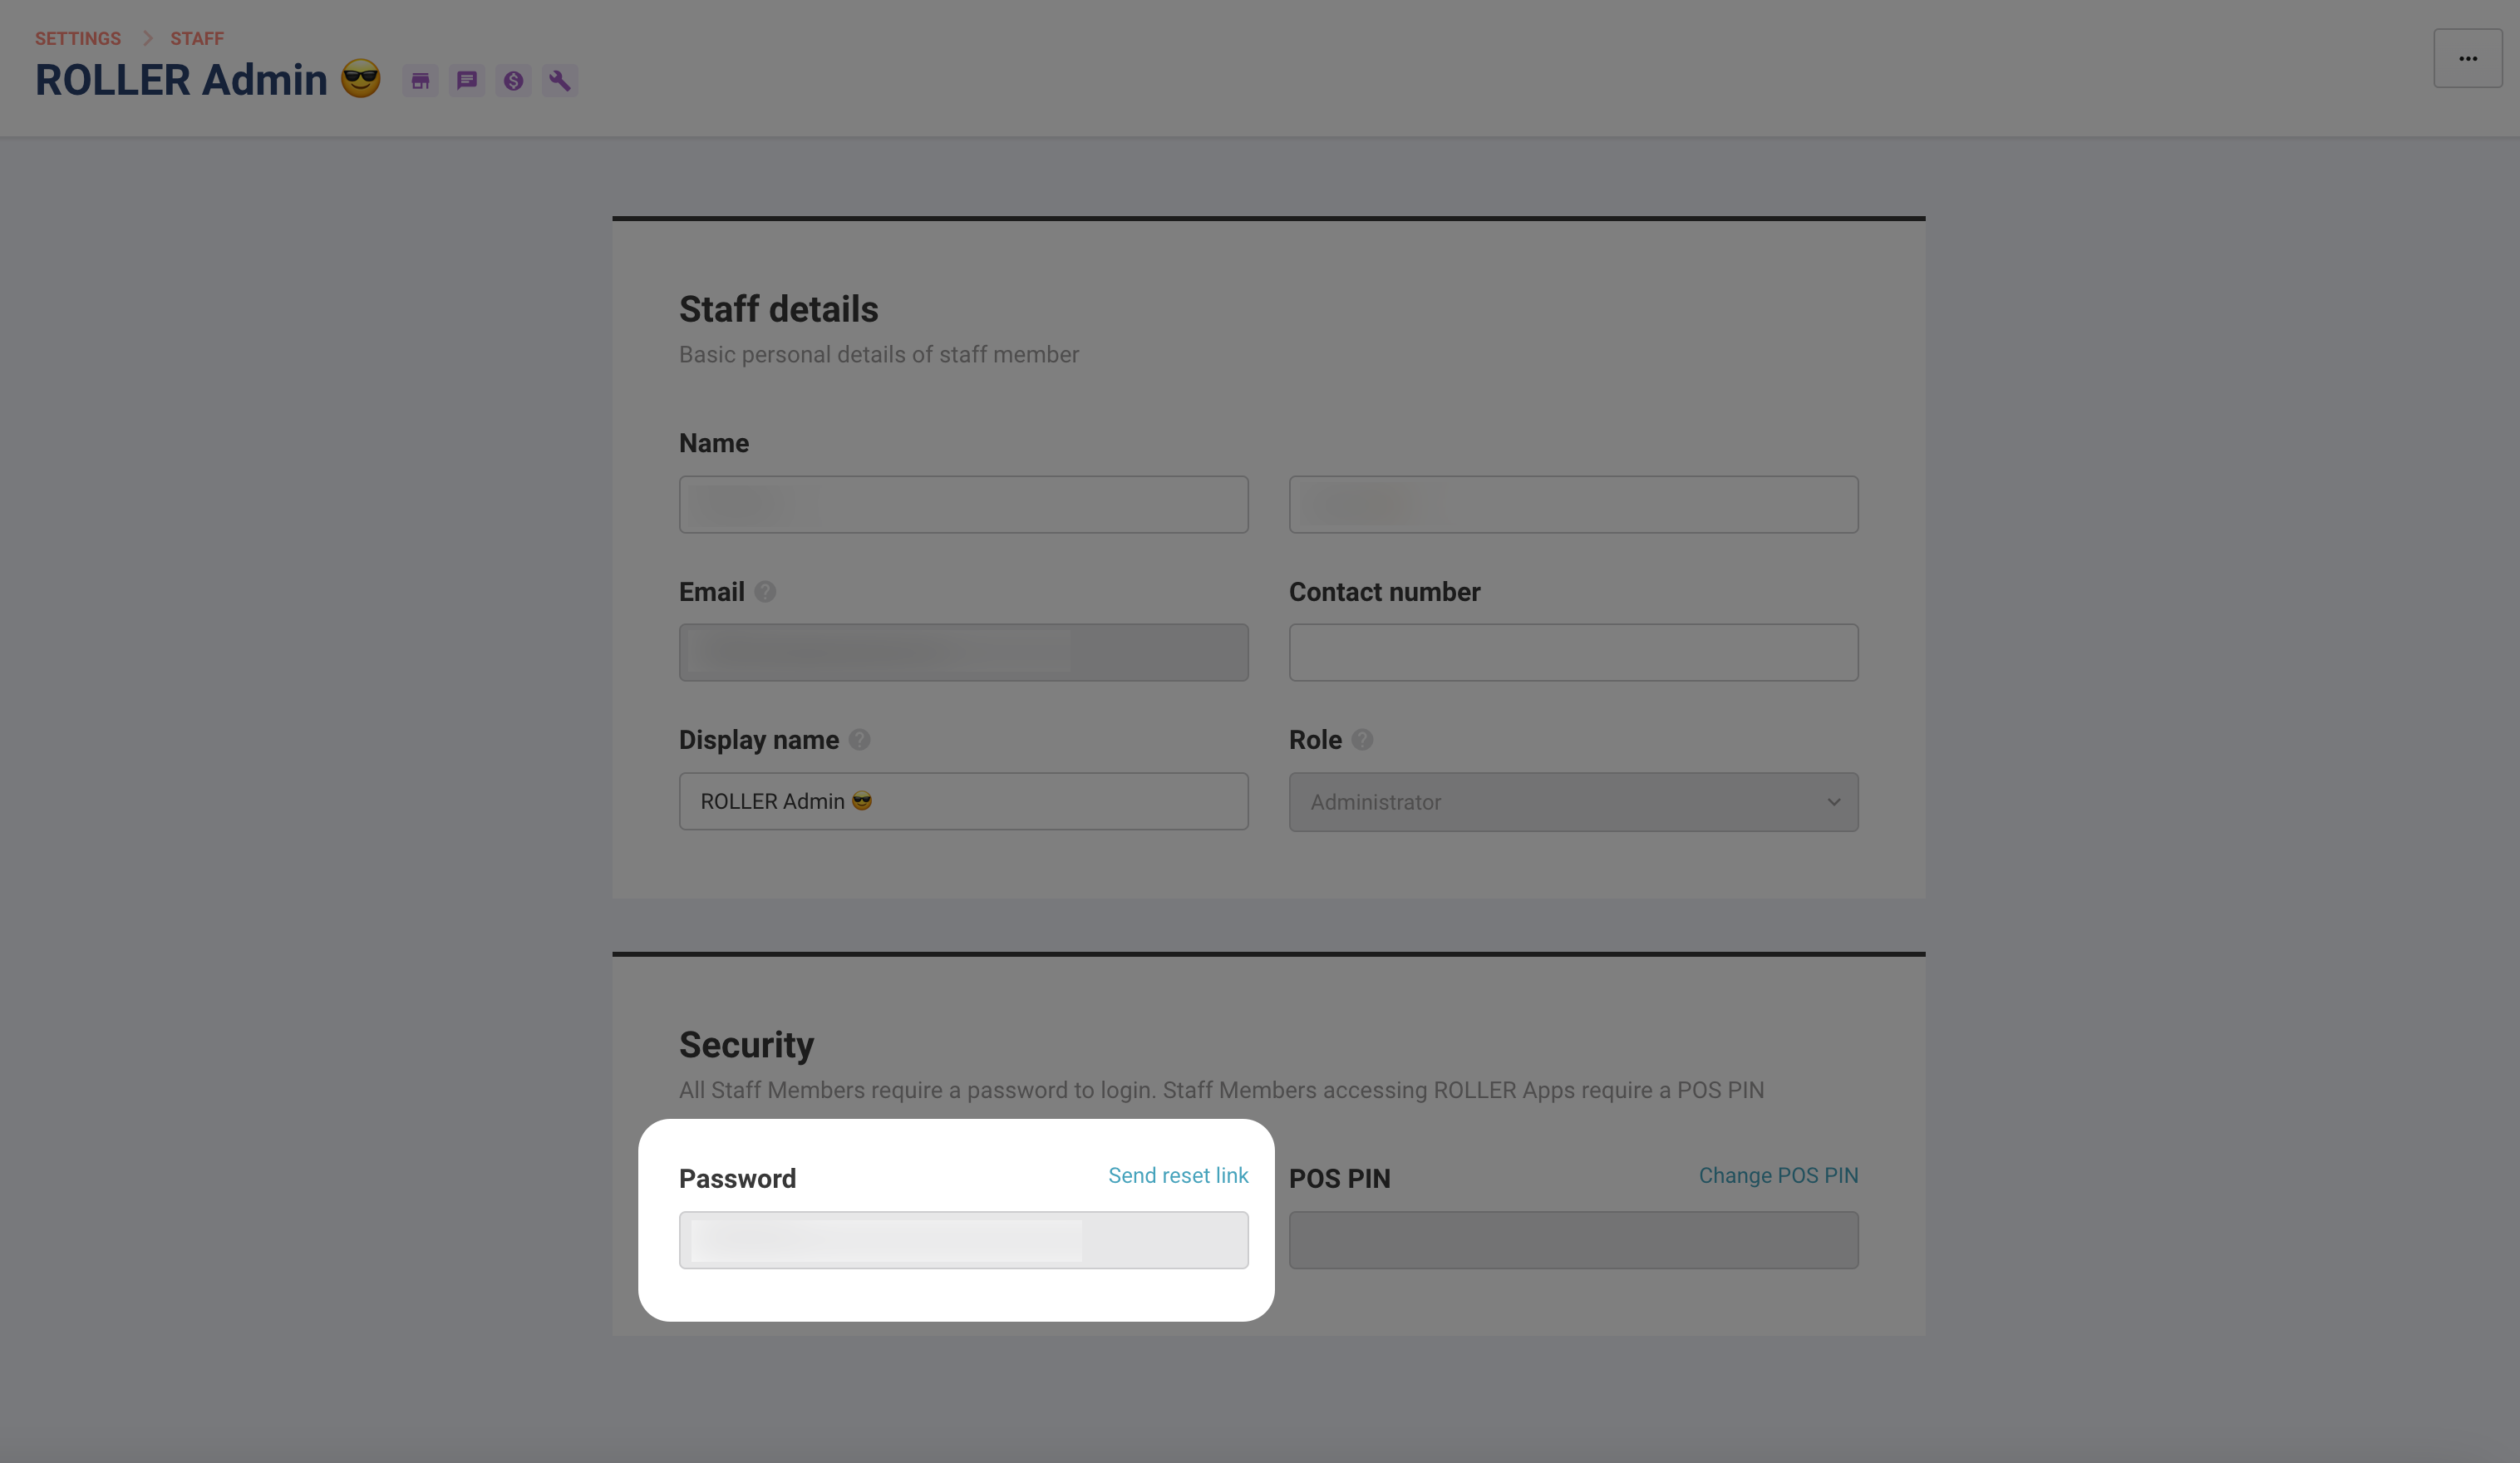
Task: Click the chat message icon in the header
Action: [467, 81]
